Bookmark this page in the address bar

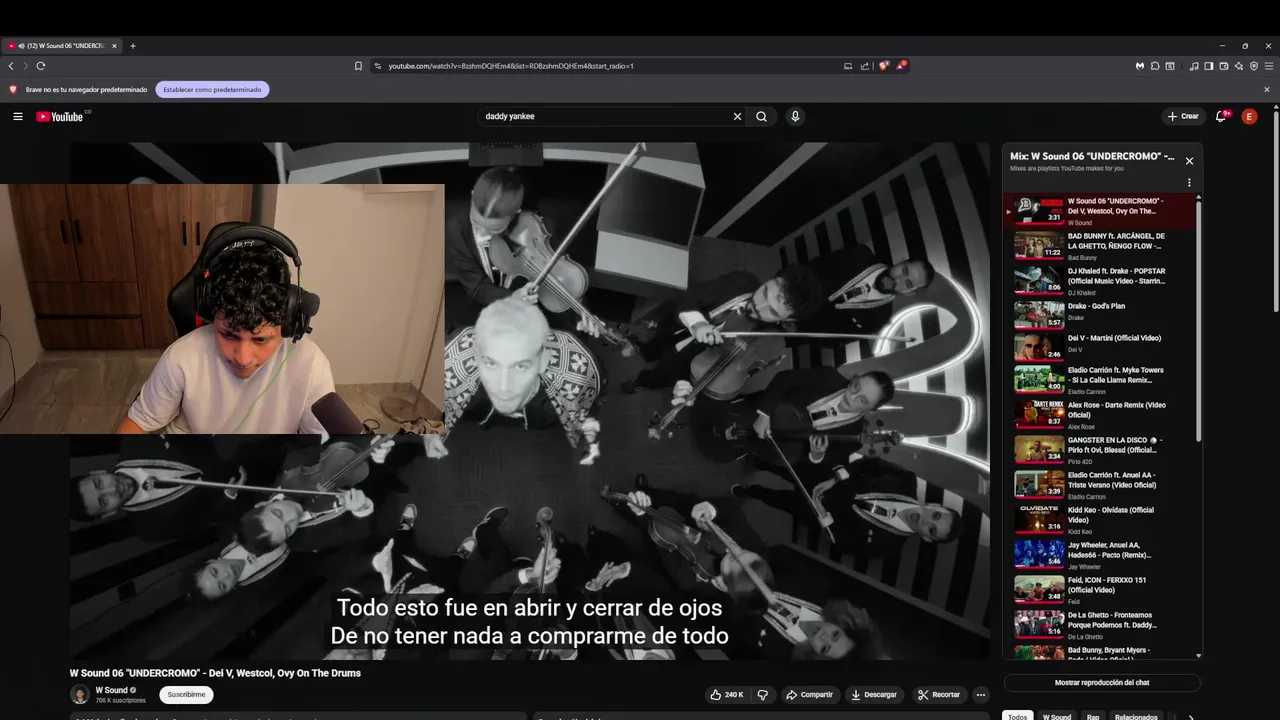pos(358,66)
